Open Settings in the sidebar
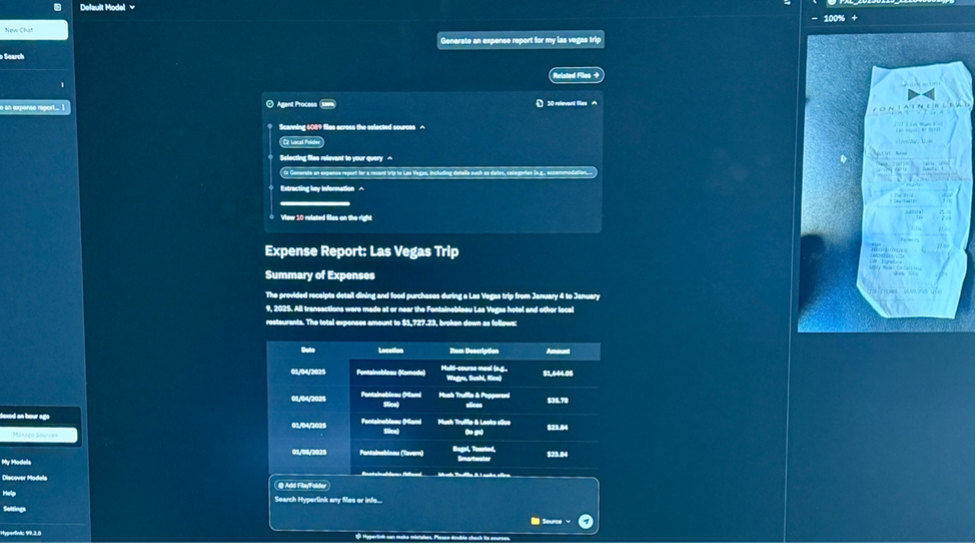Screen dimensions: 977x545 click(14, 509)
